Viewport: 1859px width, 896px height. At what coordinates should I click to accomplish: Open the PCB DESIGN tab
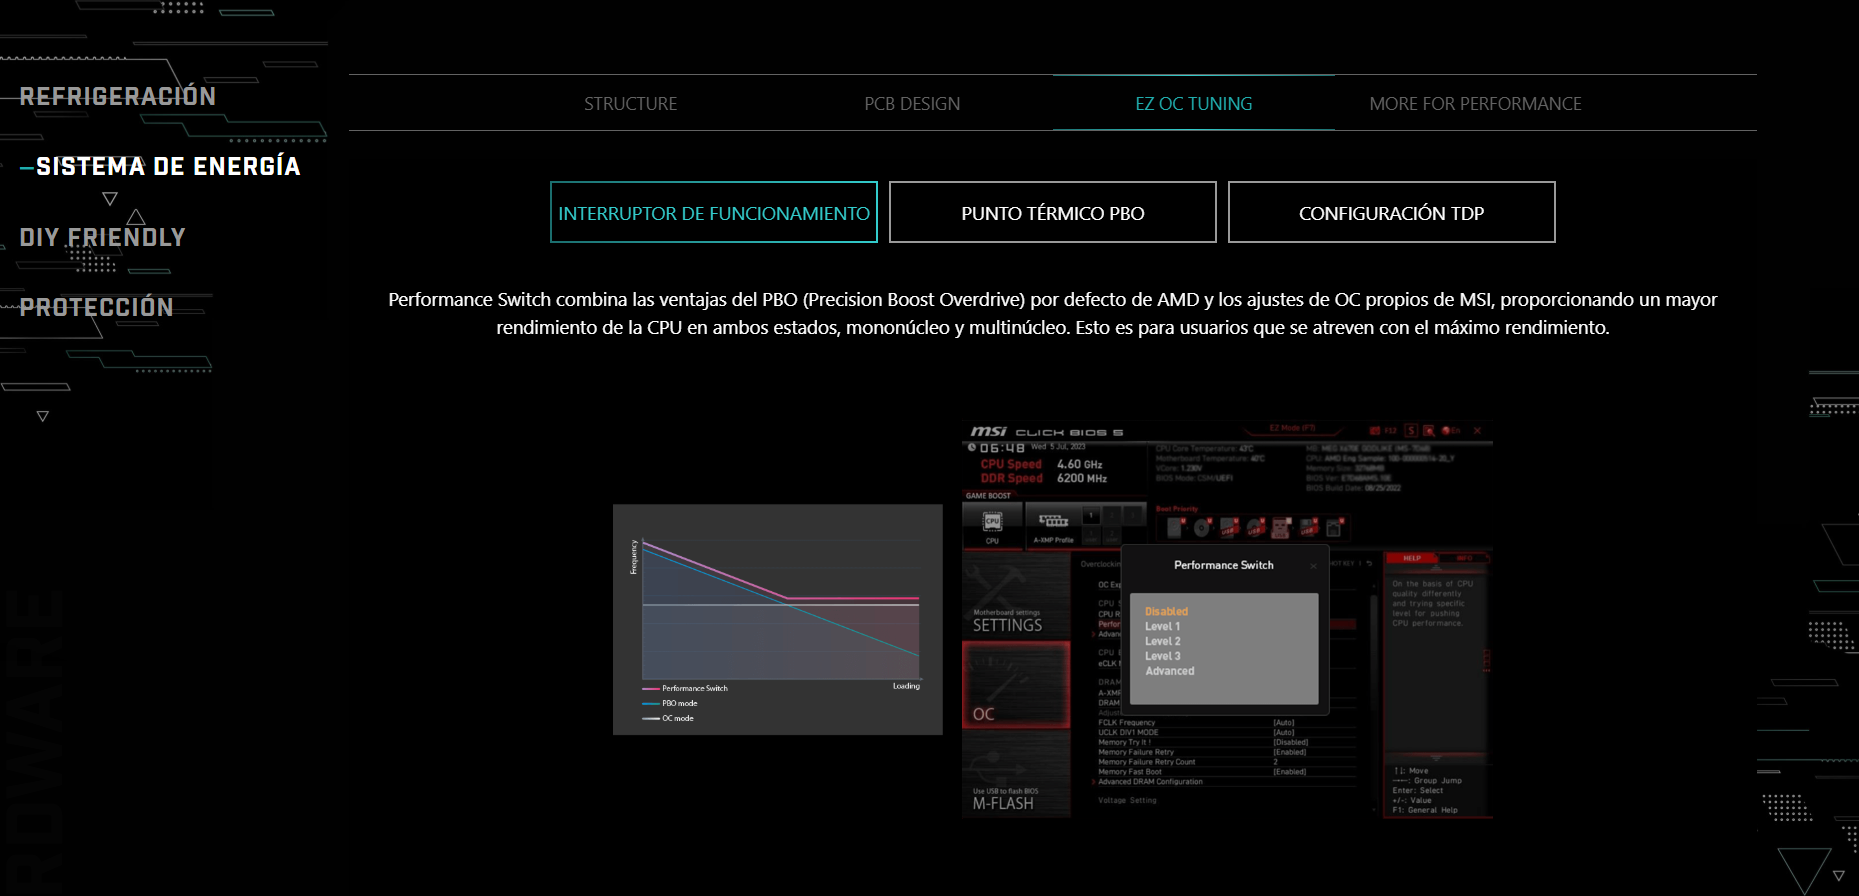click(912, 103)
